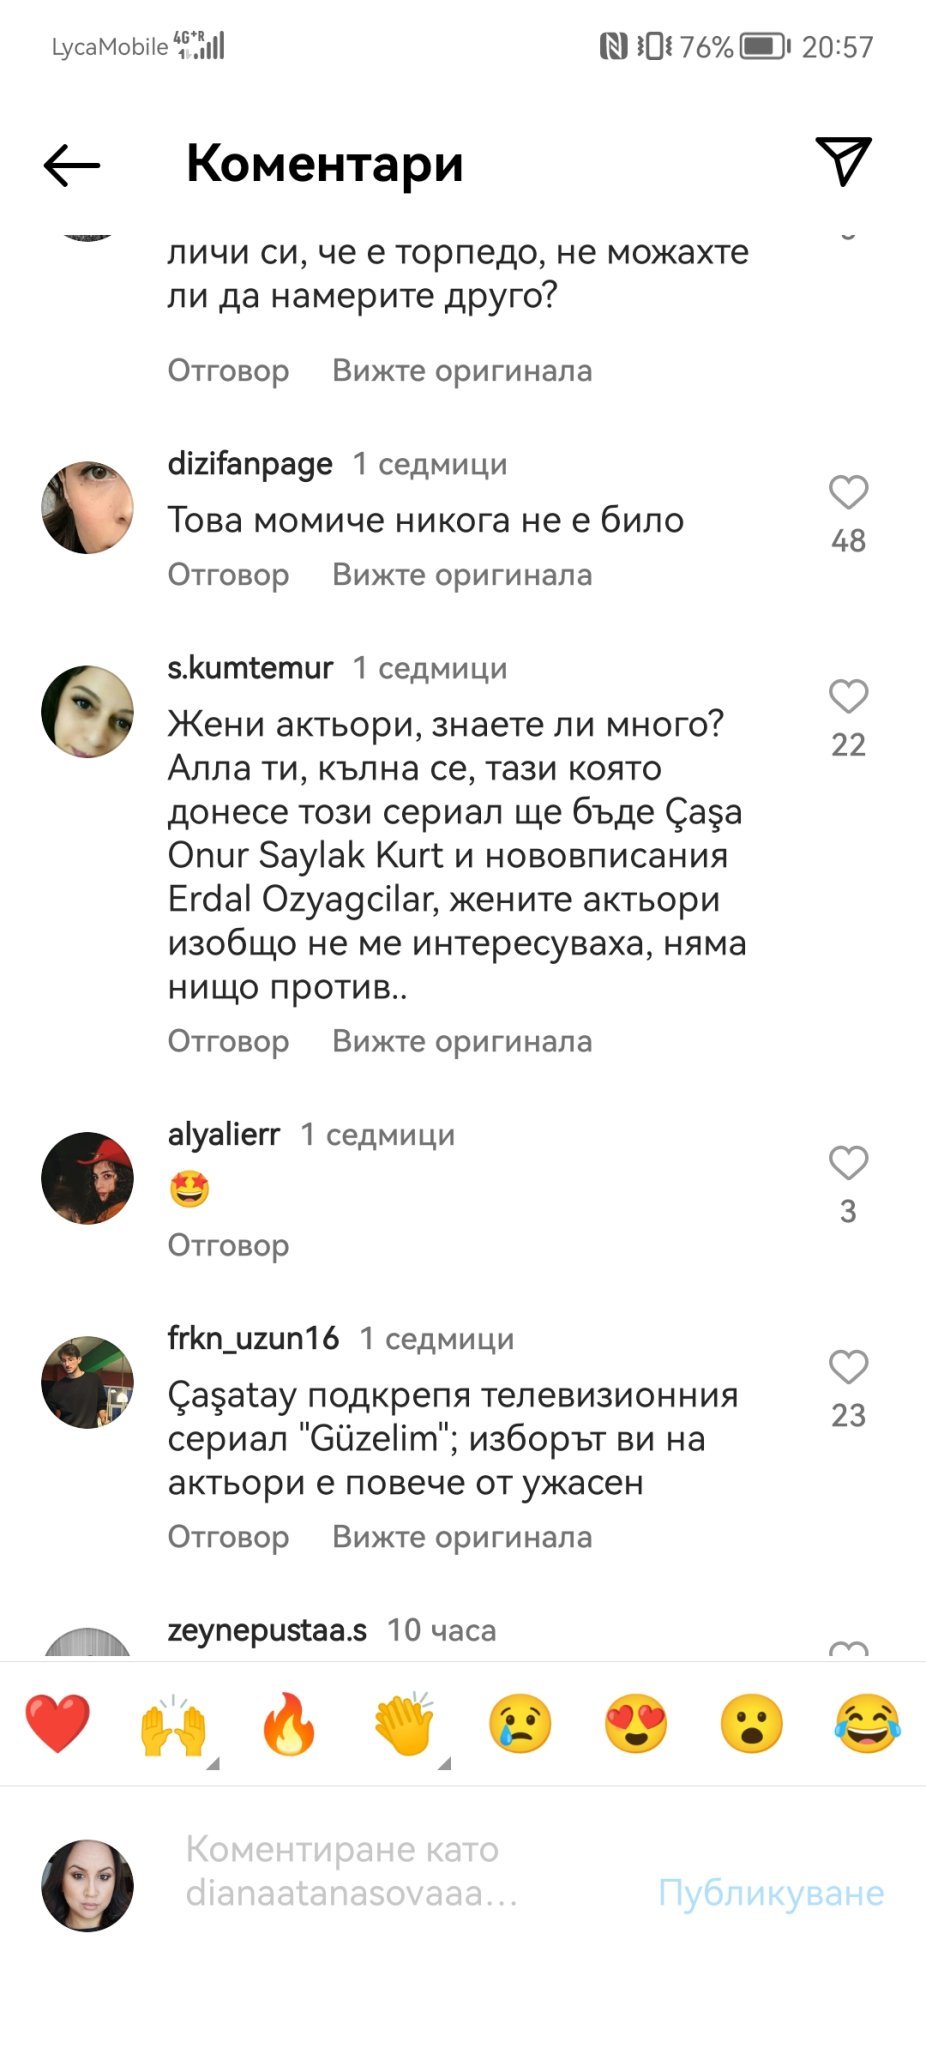Focus the Коментиране като comment field
The image size is (926, 2048).
(400, 1871)
